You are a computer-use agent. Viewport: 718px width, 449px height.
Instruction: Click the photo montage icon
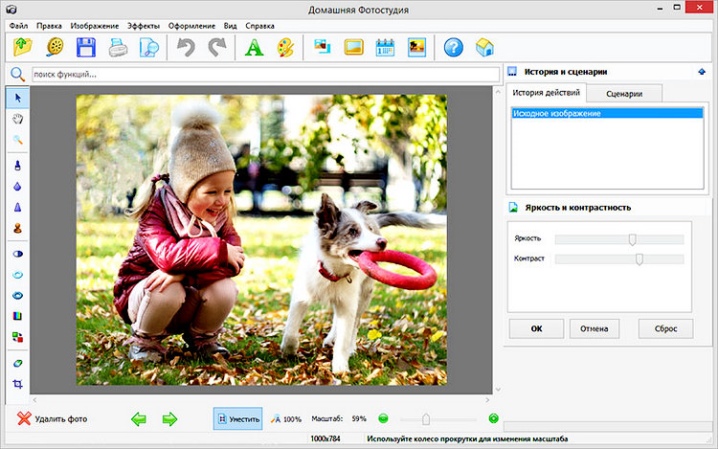[322, 47]
